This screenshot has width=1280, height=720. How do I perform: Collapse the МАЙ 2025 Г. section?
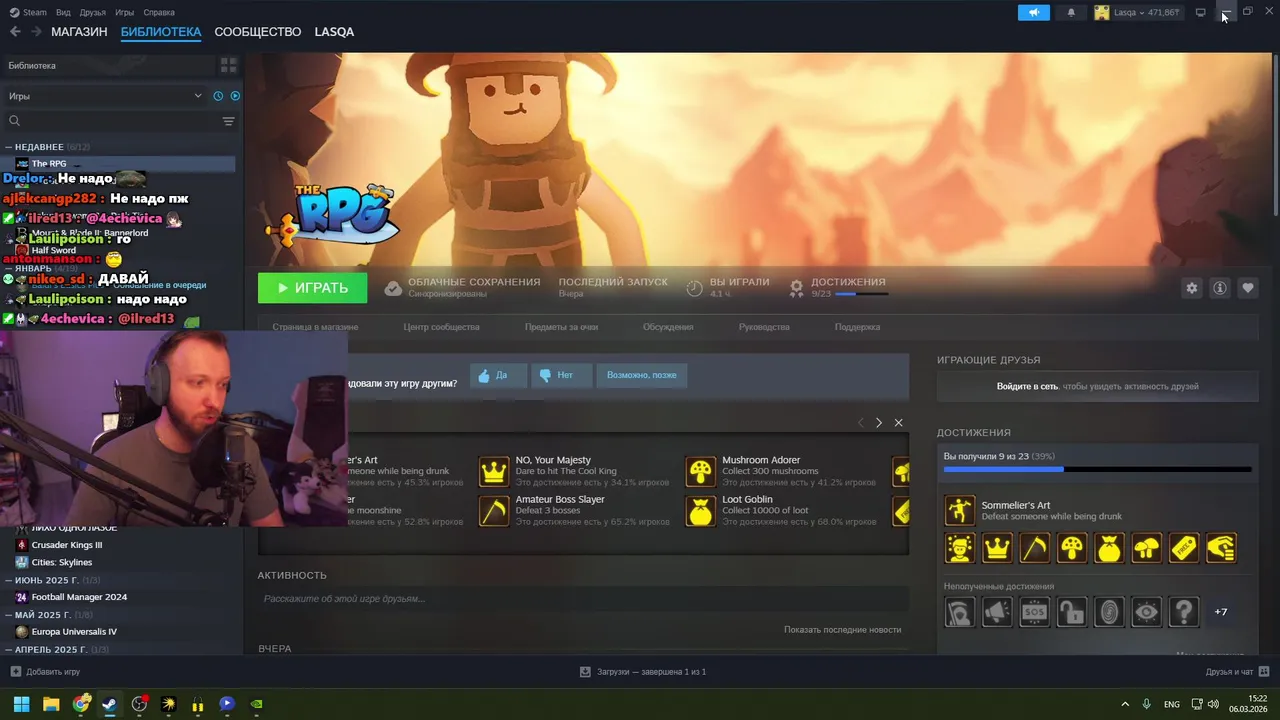pyautogui.click(x=9, y=615)
